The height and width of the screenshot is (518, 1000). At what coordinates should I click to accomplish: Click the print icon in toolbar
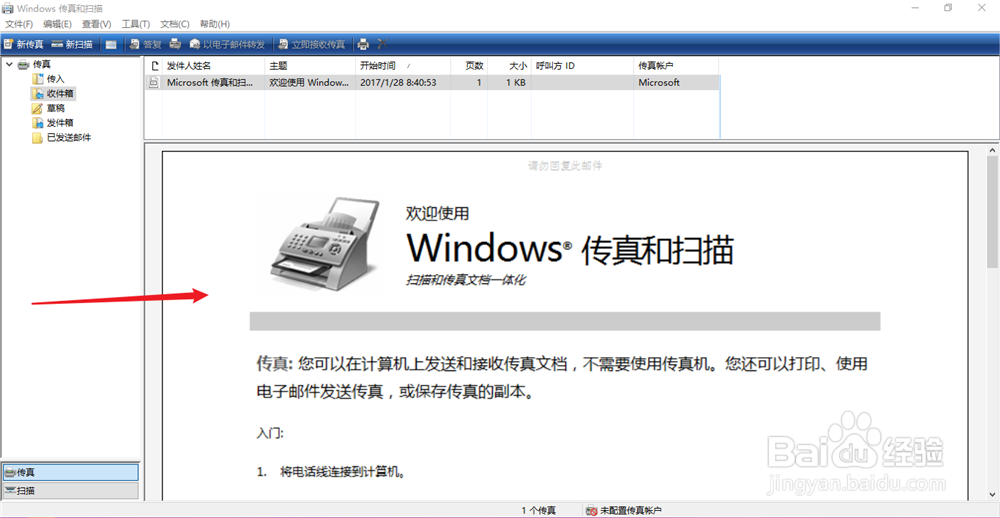pos(363,44)
